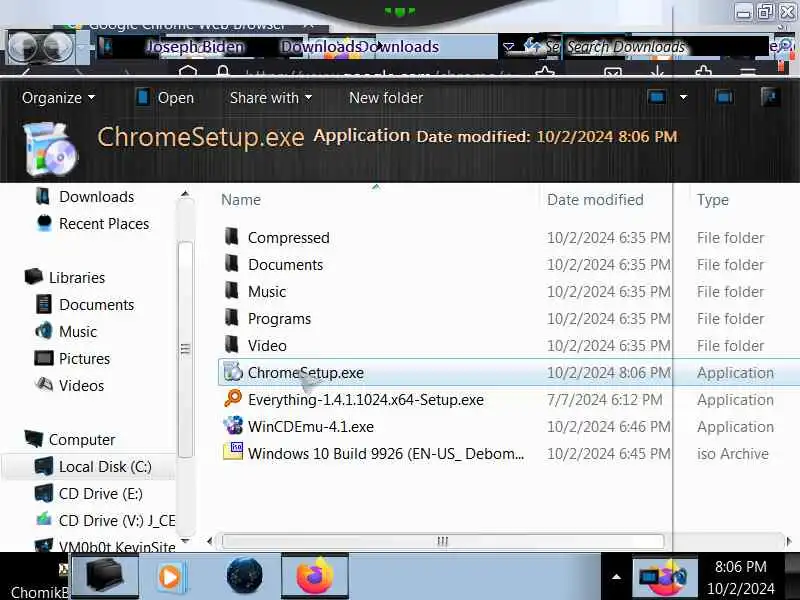
Task: Click the help icon in toolbar
Action: 769,97
